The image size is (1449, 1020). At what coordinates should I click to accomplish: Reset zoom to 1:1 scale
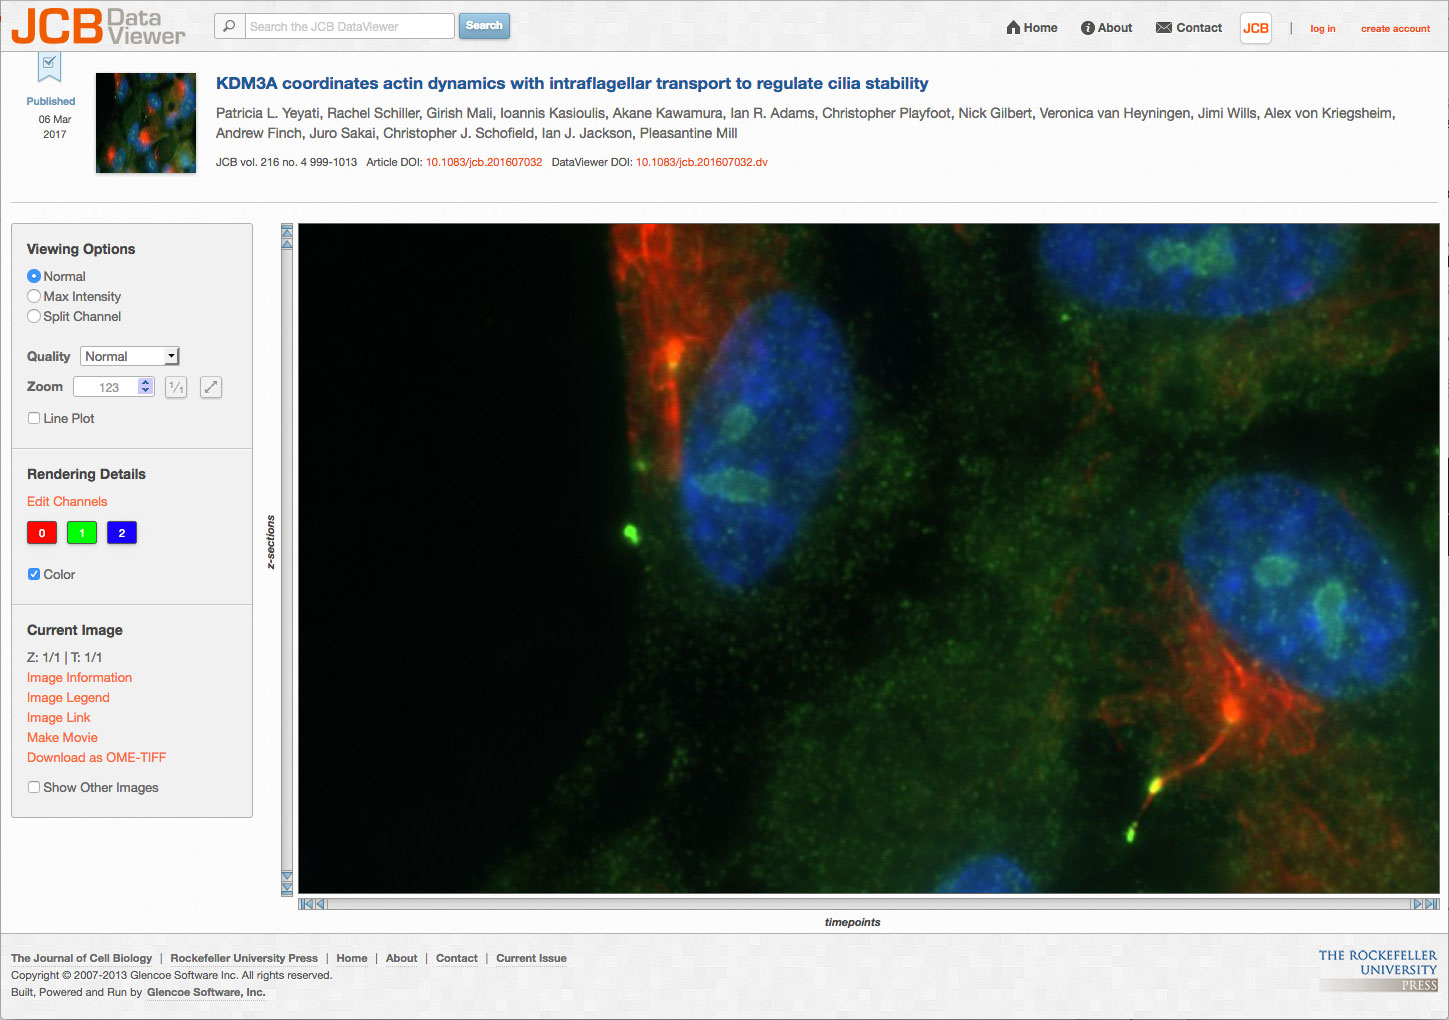[x=176, y=387]
